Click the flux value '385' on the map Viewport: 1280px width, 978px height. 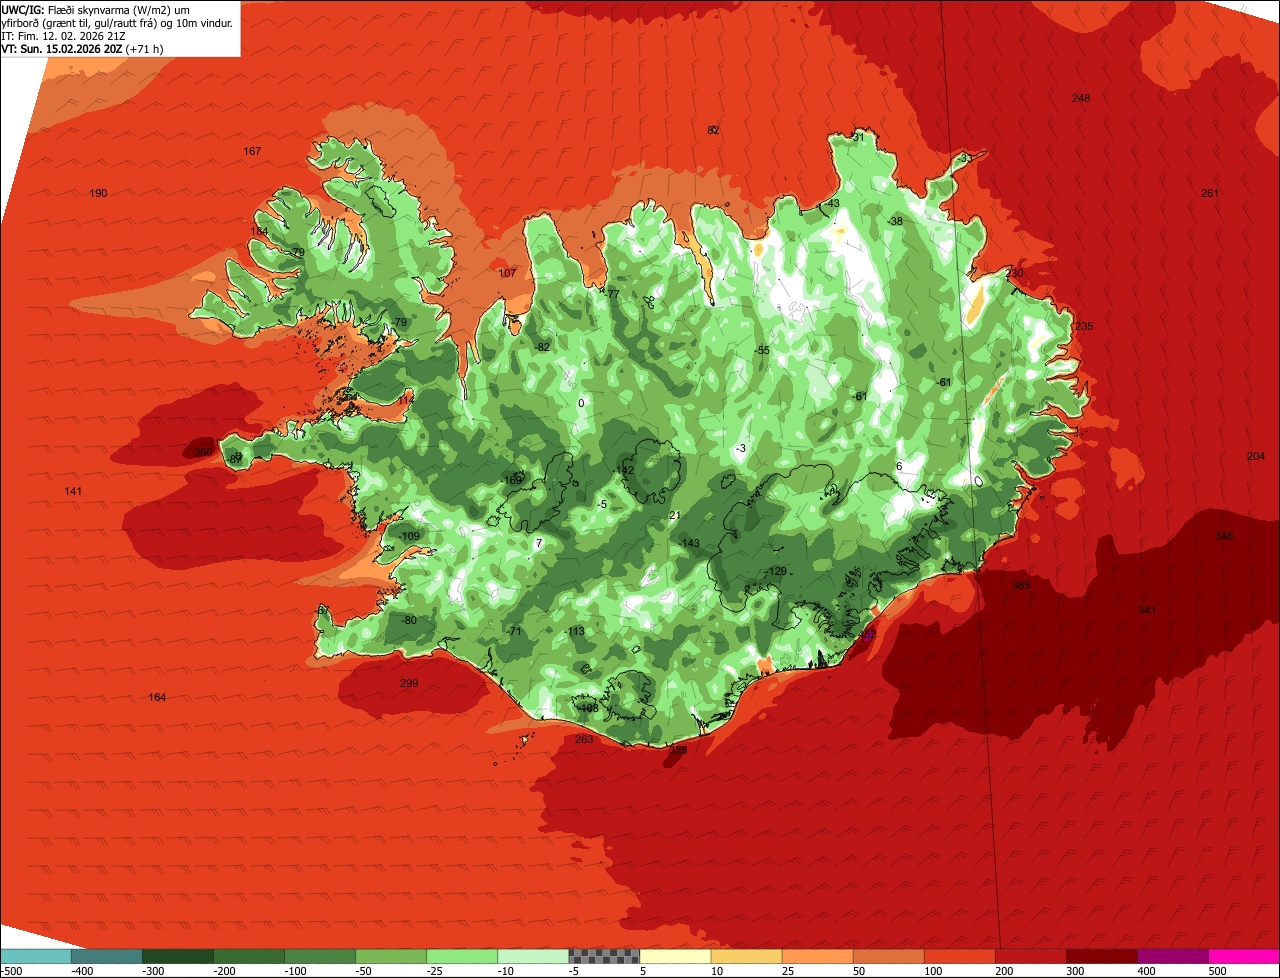pos(1021,585)
